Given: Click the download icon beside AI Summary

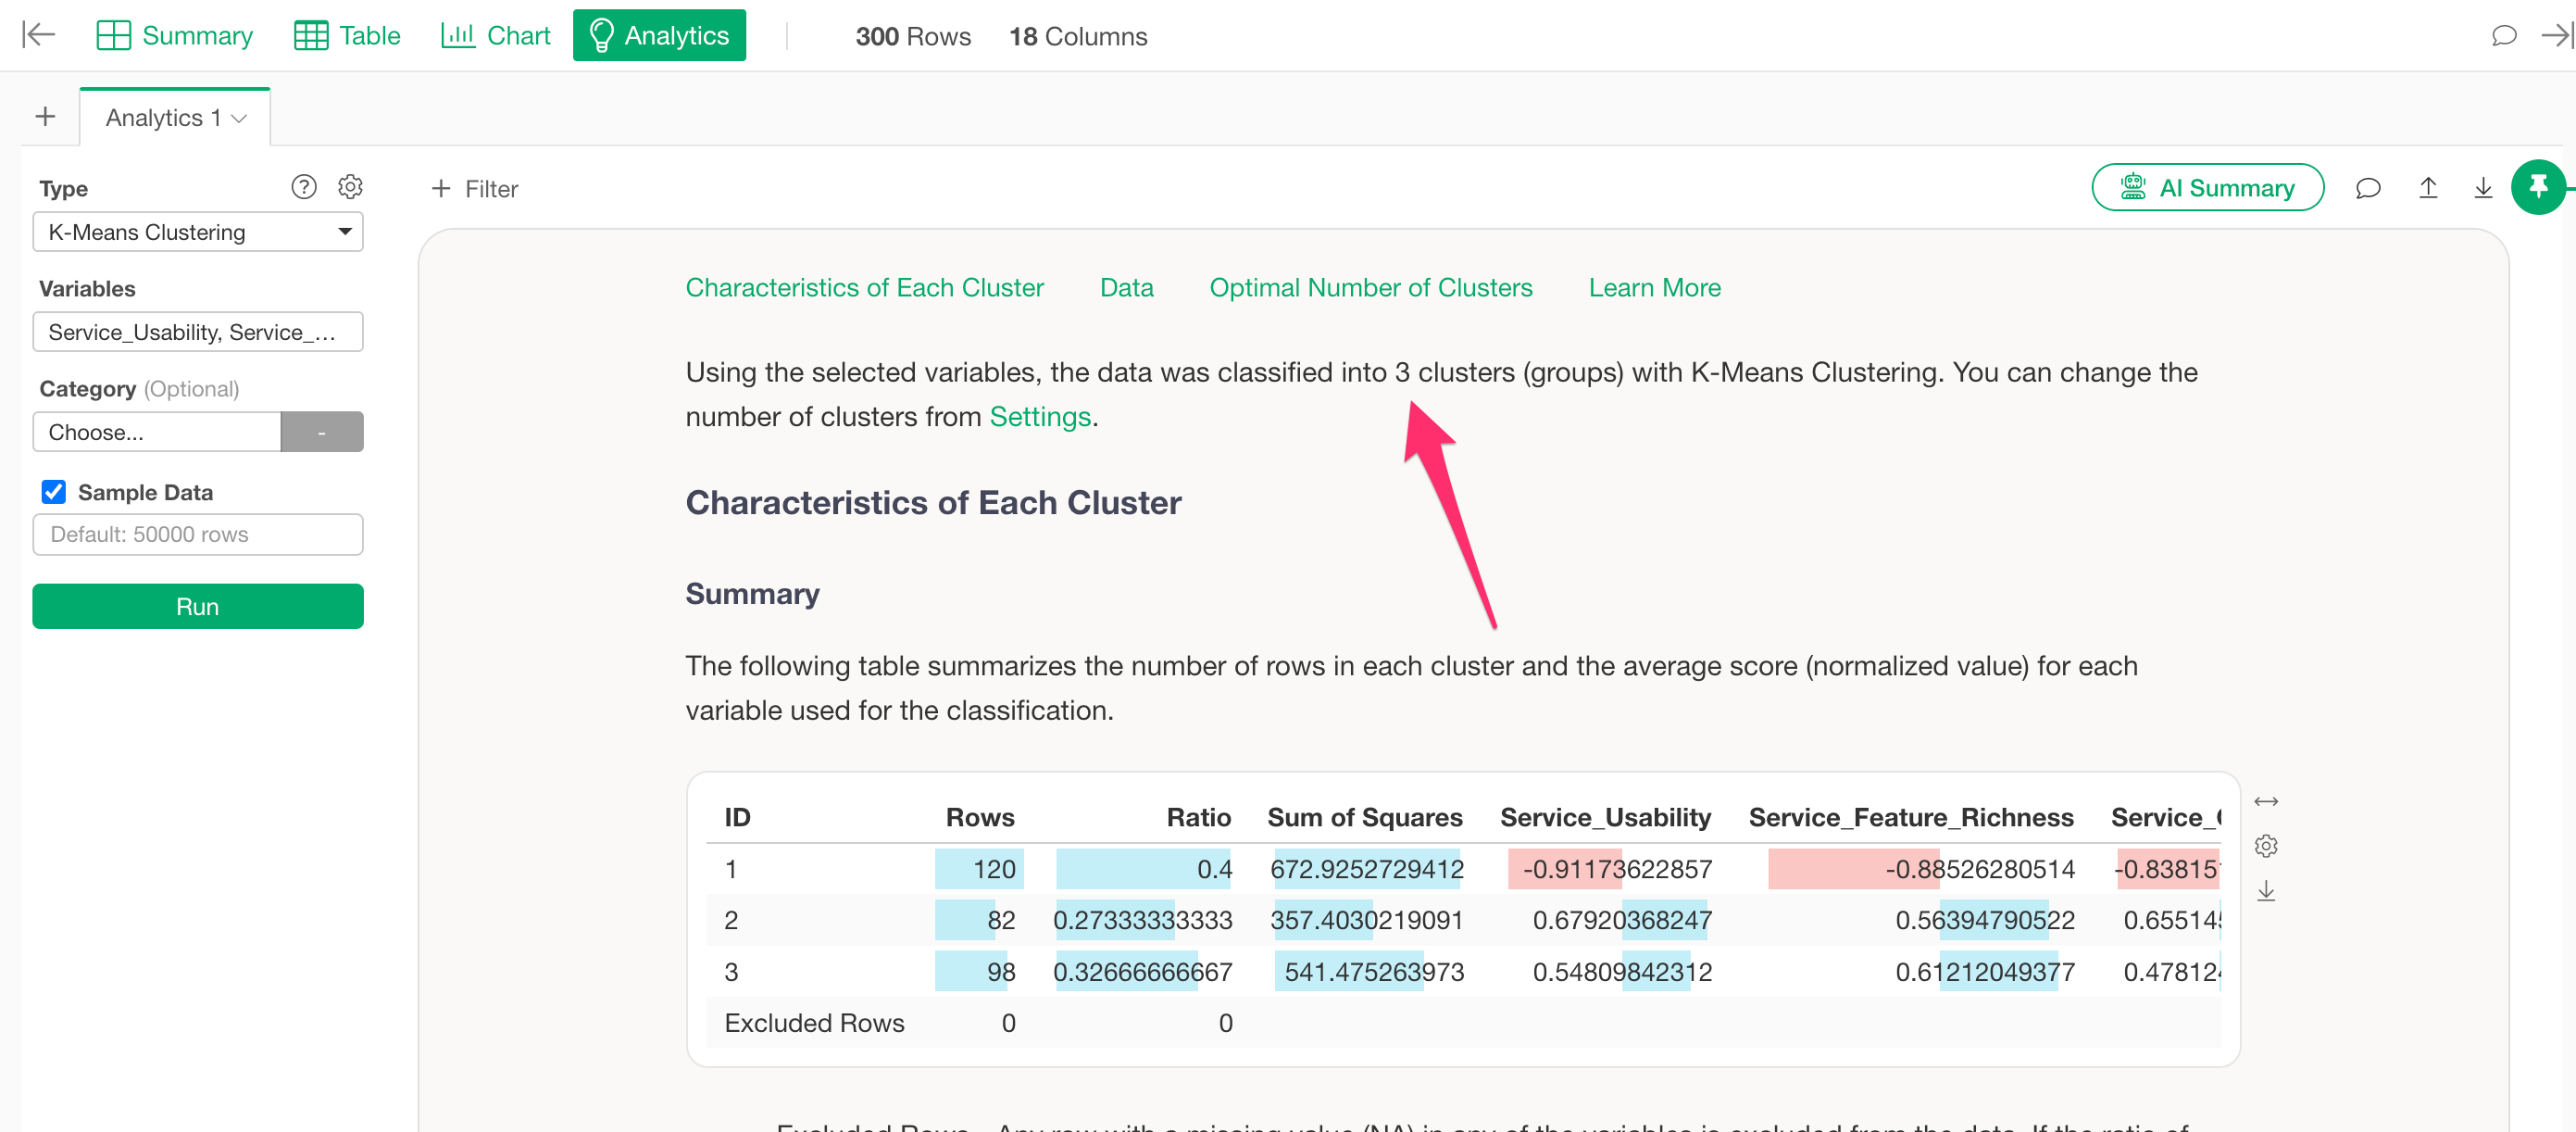Looking at the screenshot, I should pyautogui.click(x=2482, y=188).
